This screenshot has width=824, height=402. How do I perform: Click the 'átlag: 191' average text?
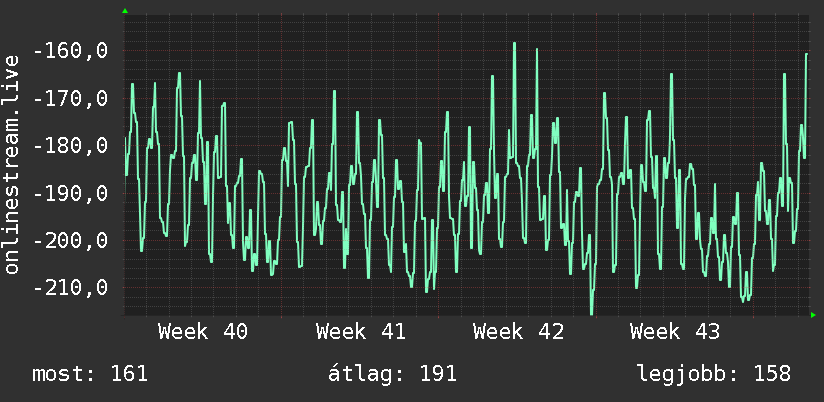(x=392, y=374)
